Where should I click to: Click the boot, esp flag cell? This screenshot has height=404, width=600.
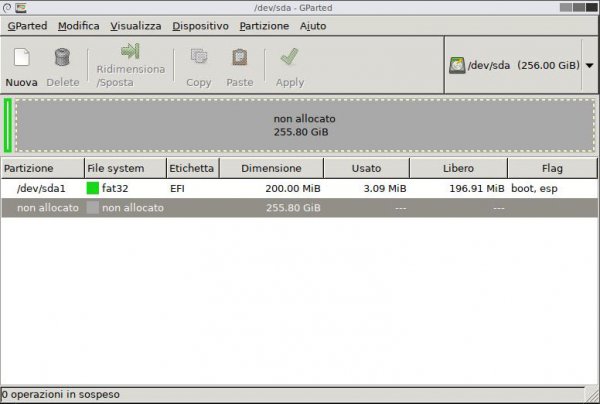coord(534,188)
